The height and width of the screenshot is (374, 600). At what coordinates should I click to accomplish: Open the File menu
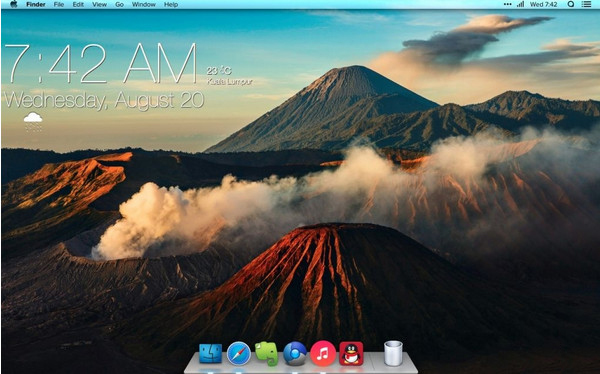click(x=59, y=5)
